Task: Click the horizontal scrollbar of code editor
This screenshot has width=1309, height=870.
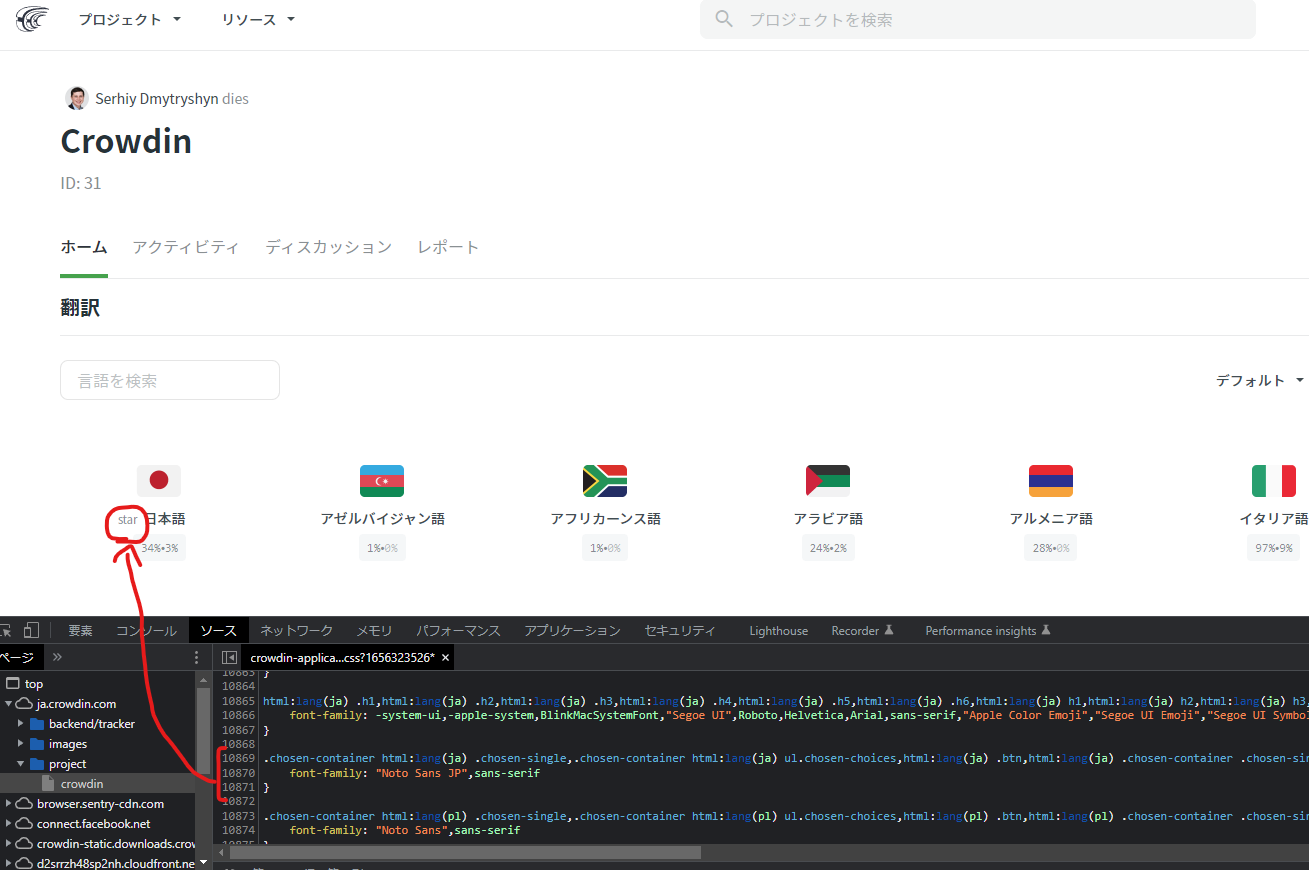Action: click(465, 852)
